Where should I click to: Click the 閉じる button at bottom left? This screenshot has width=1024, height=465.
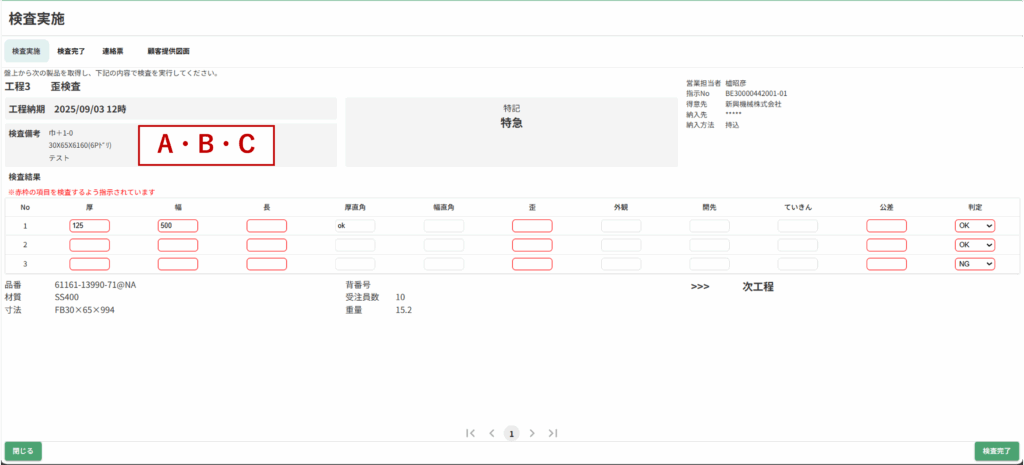pos(23,451)
